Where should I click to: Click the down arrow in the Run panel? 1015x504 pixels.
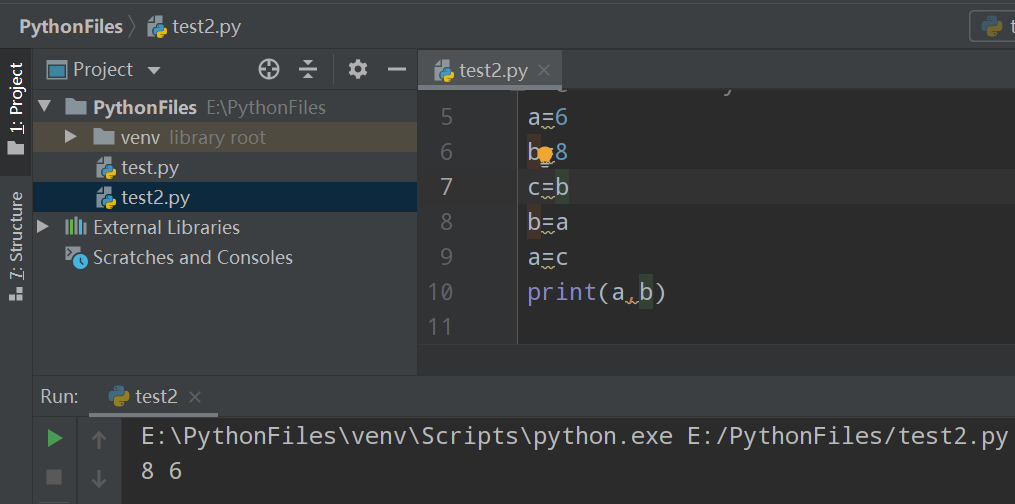coord(99,479)
